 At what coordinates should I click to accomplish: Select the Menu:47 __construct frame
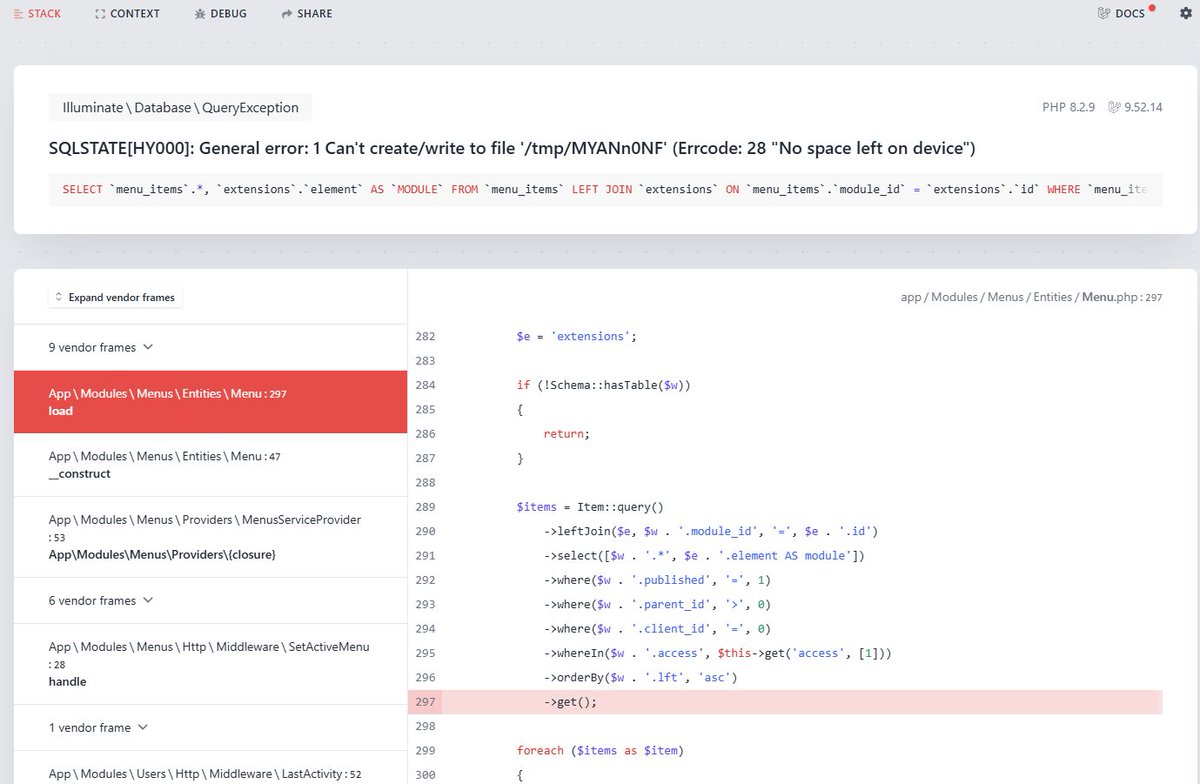tap(210, 465)
